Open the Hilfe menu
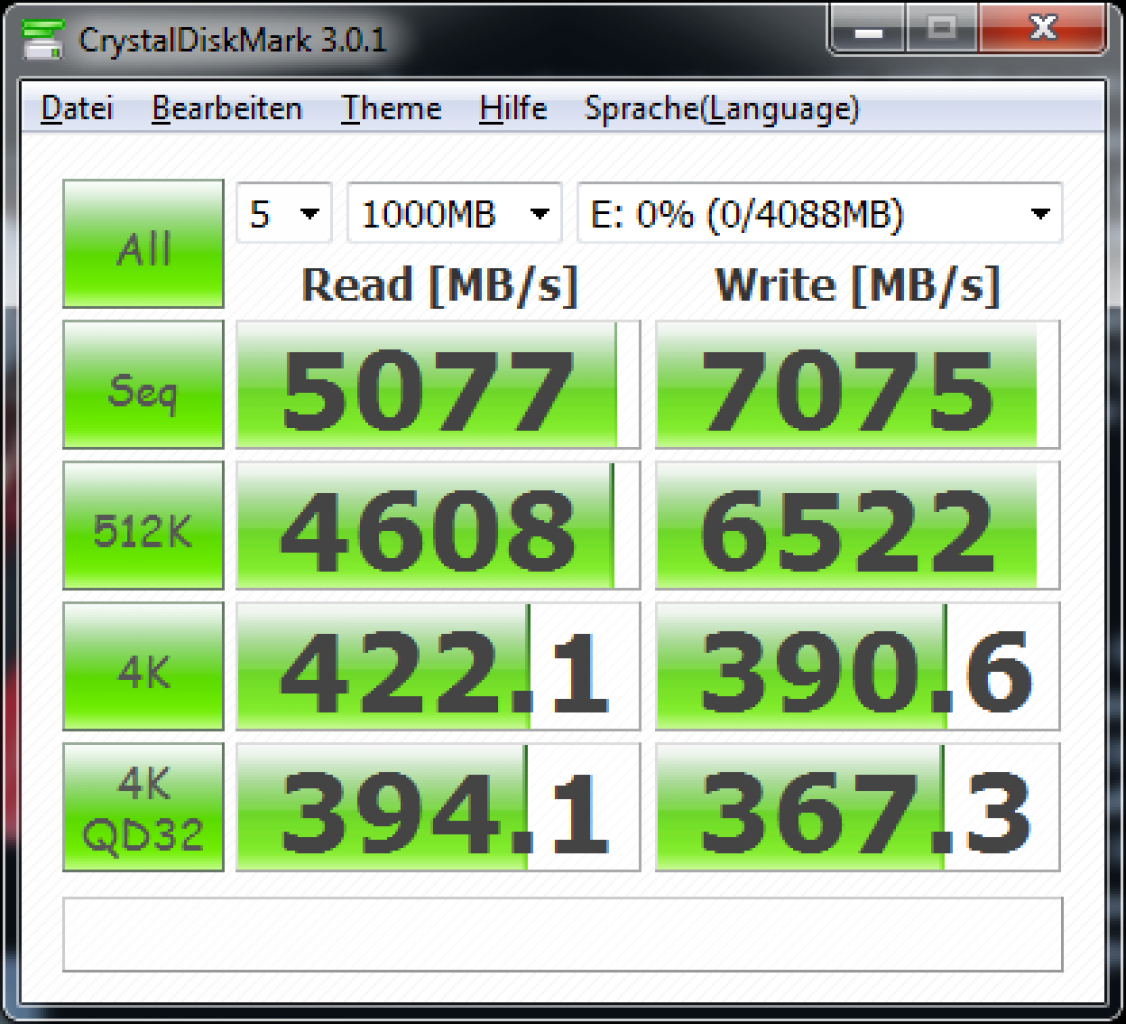Viewport: 1126px width, 1024px height. pyautogui.click(x=513, y=109)
